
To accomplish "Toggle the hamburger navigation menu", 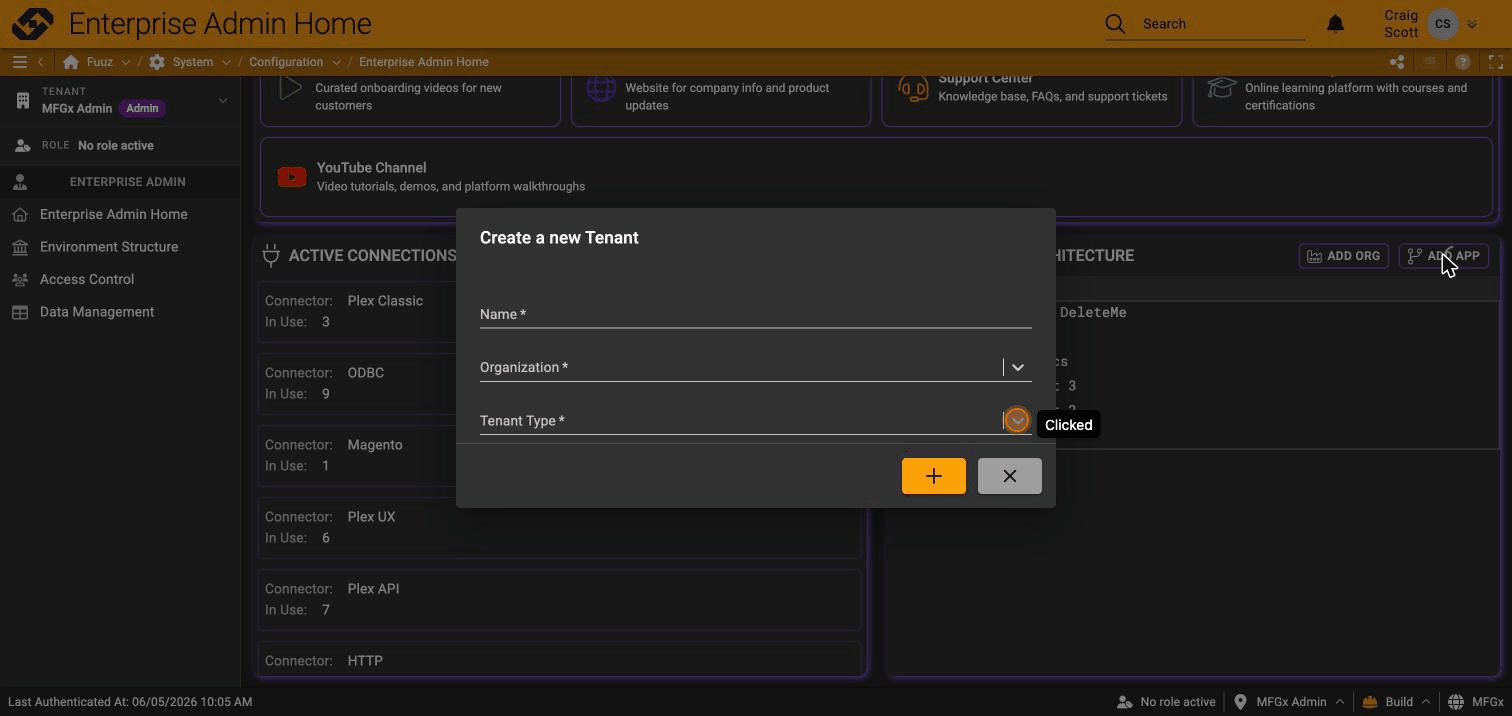I will 19,62.
